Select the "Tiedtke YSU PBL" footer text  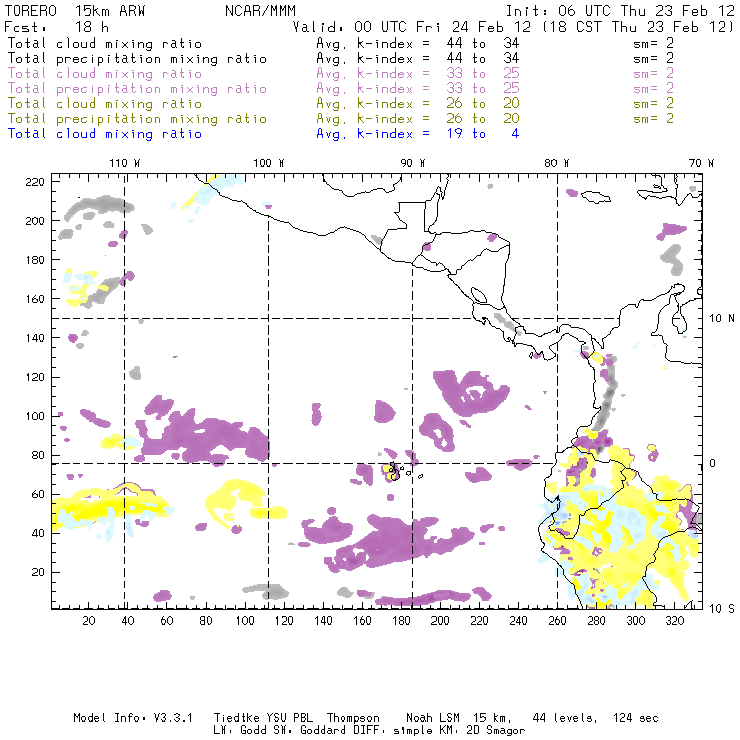point(263,718)
